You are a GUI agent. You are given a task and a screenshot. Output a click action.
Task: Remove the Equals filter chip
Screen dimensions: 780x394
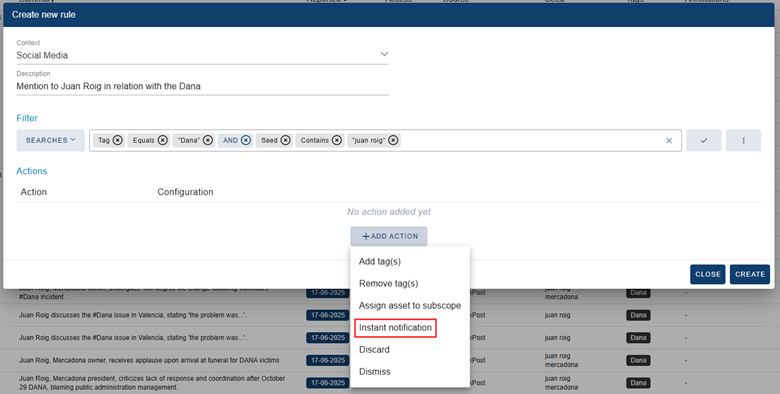click(163, 140)
